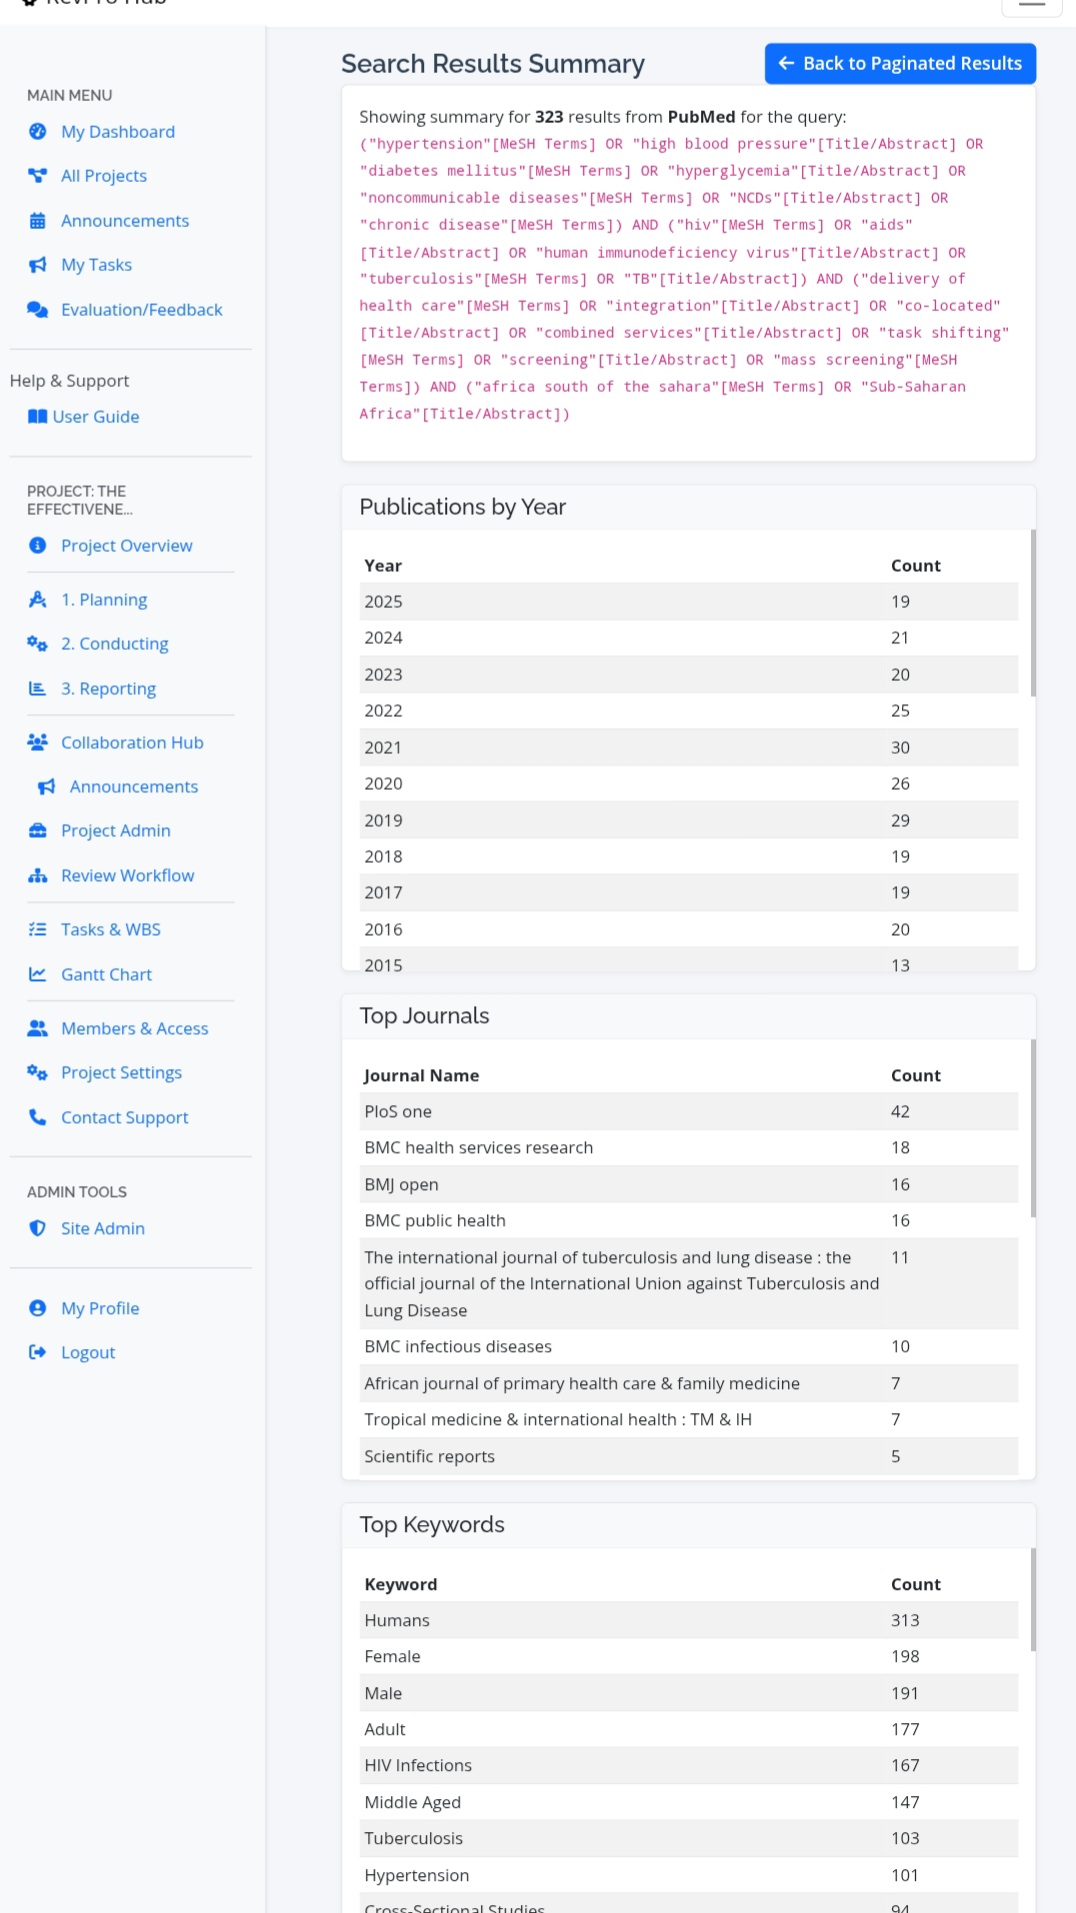Open Members & Access page
The height and width of the screenshot is (1913, 1076).
click(x=134, y=1029)
